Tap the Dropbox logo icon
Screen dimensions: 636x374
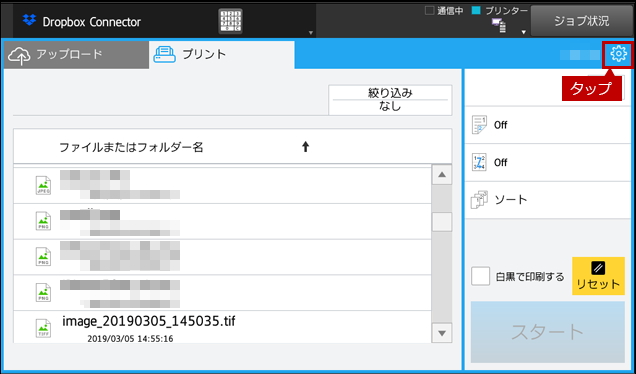(29, 20)
